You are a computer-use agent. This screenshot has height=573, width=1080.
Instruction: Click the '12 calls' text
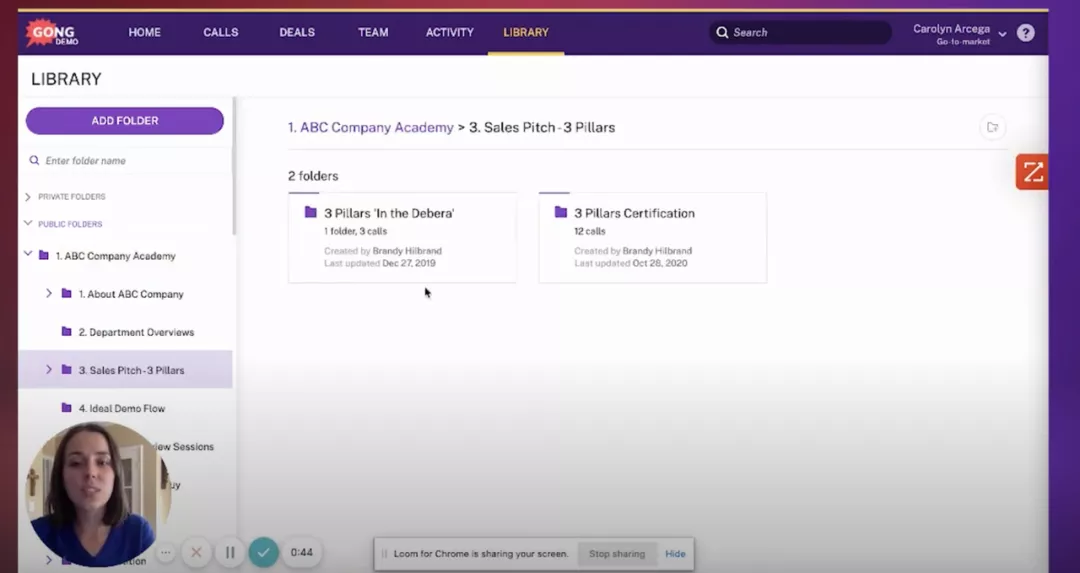[590, 231]
